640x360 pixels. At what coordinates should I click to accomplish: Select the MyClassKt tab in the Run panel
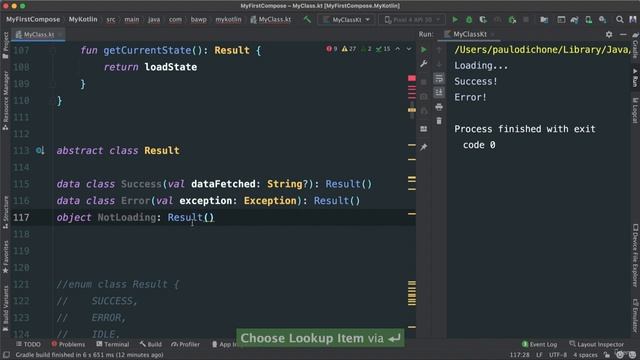470,34
